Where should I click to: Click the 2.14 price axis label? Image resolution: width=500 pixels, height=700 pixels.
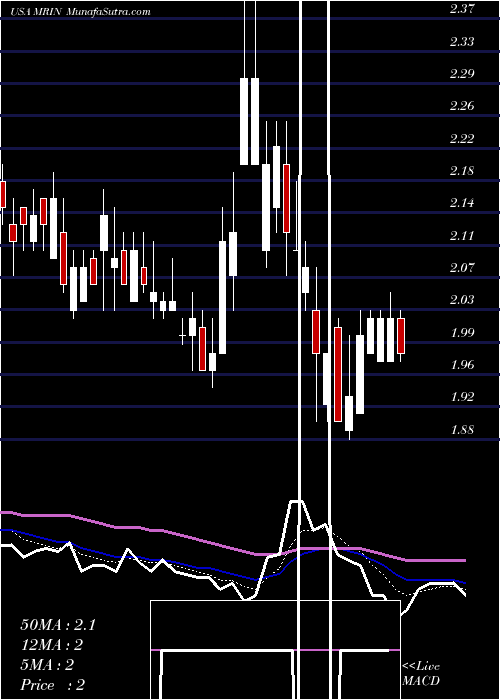click(x=462, y=203)
